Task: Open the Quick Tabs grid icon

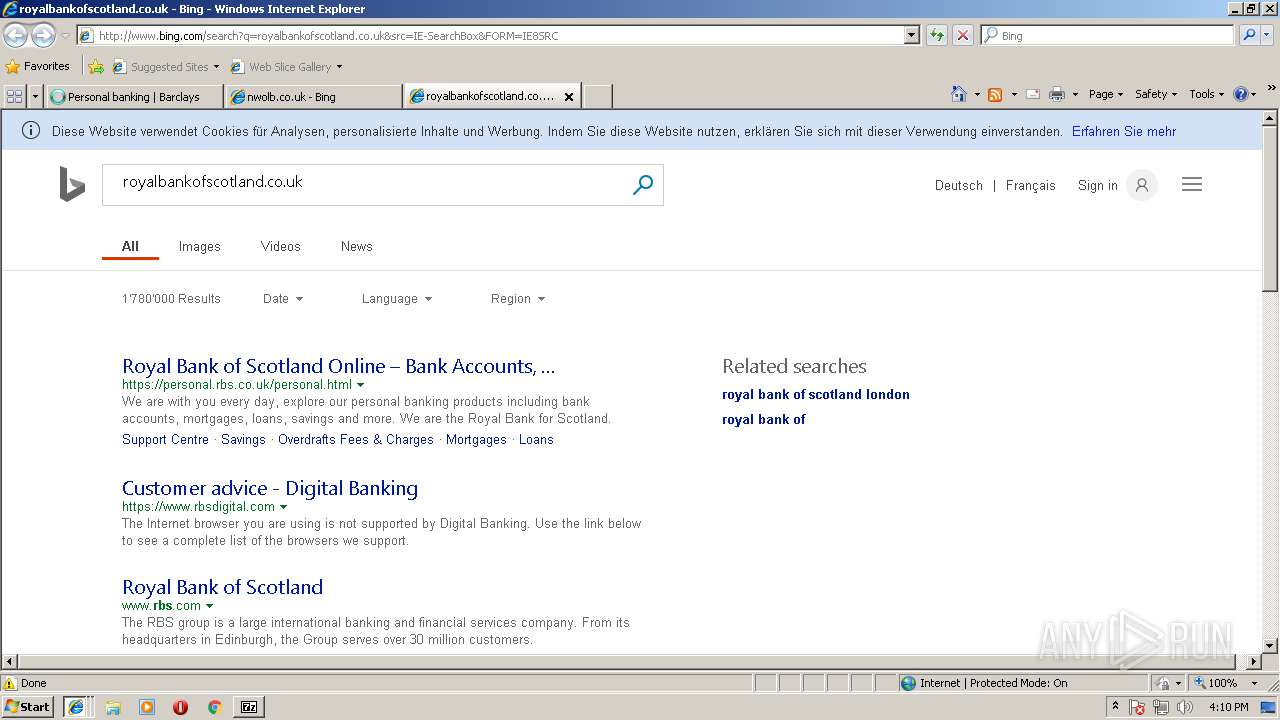Action: click(x=14, y=96)
